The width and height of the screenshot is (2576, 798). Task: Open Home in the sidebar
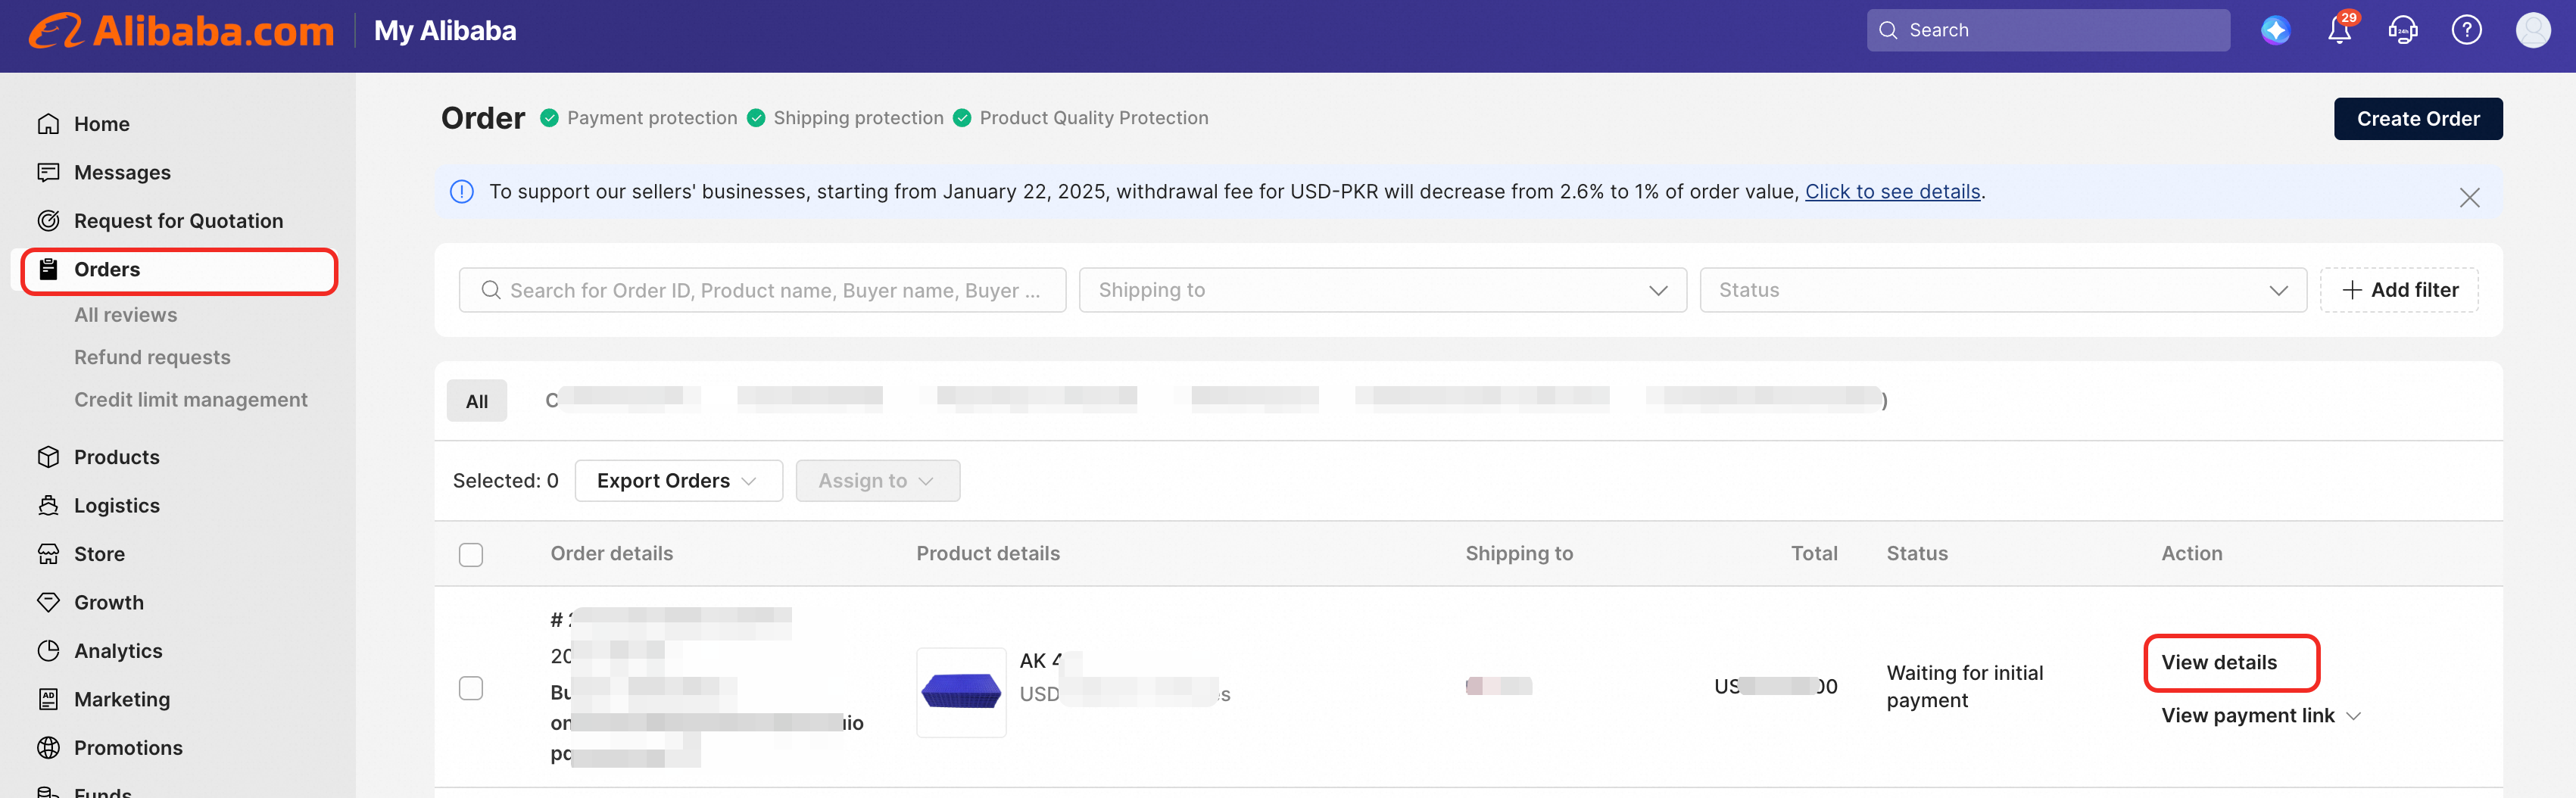[101, 124]
